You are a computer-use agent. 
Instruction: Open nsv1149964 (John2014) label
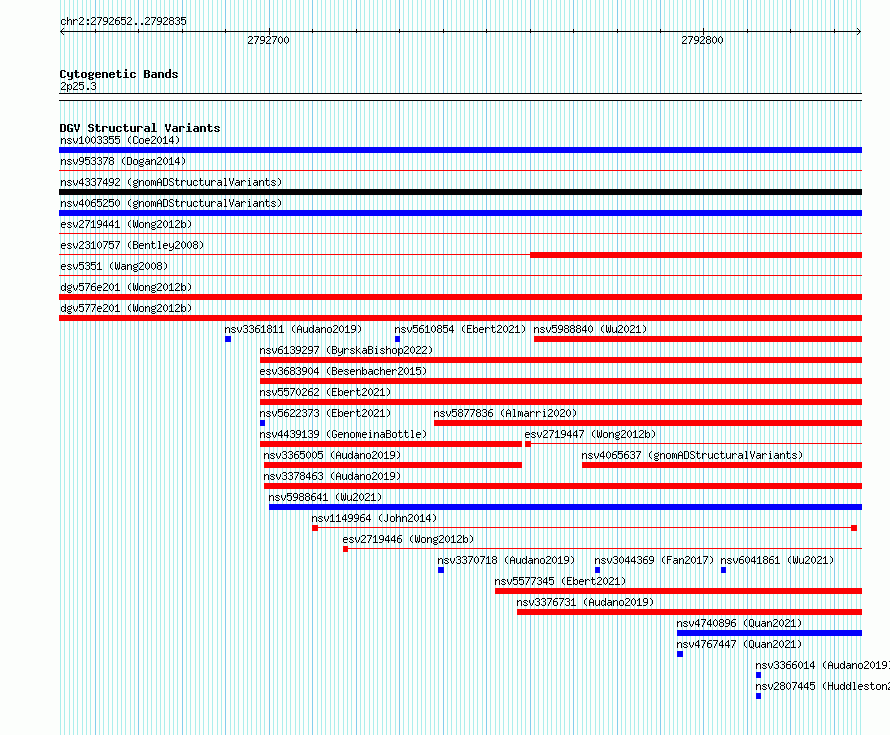point(374,518)
